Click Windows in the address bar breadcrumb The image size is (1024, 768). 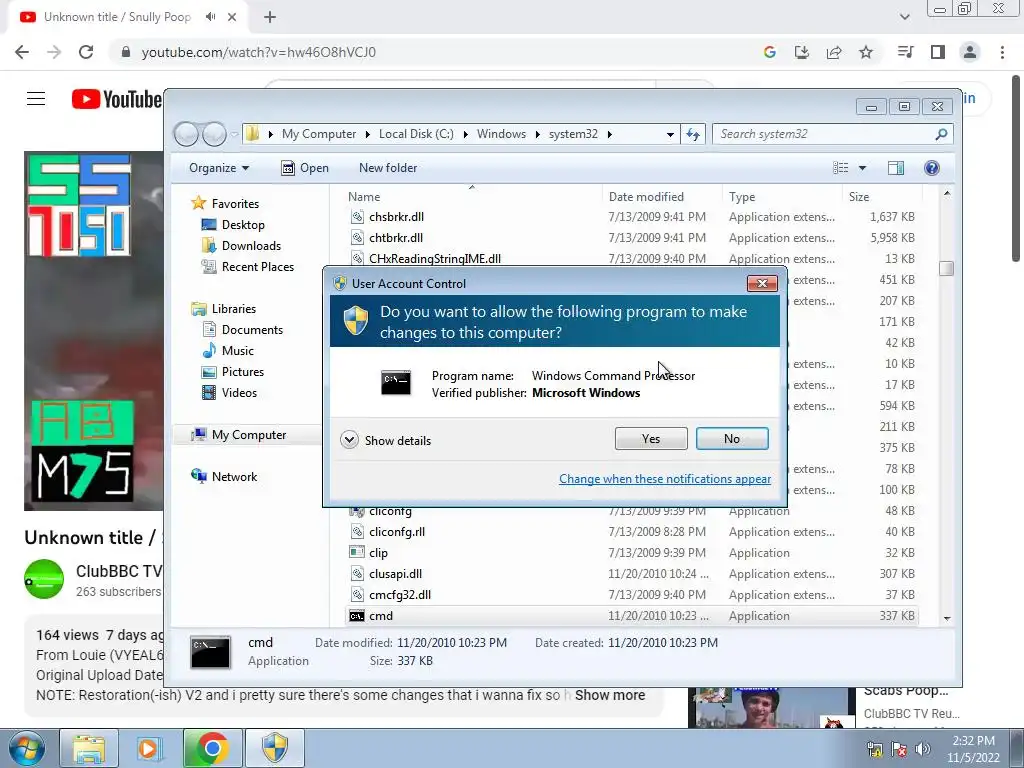tap(501, 134)
